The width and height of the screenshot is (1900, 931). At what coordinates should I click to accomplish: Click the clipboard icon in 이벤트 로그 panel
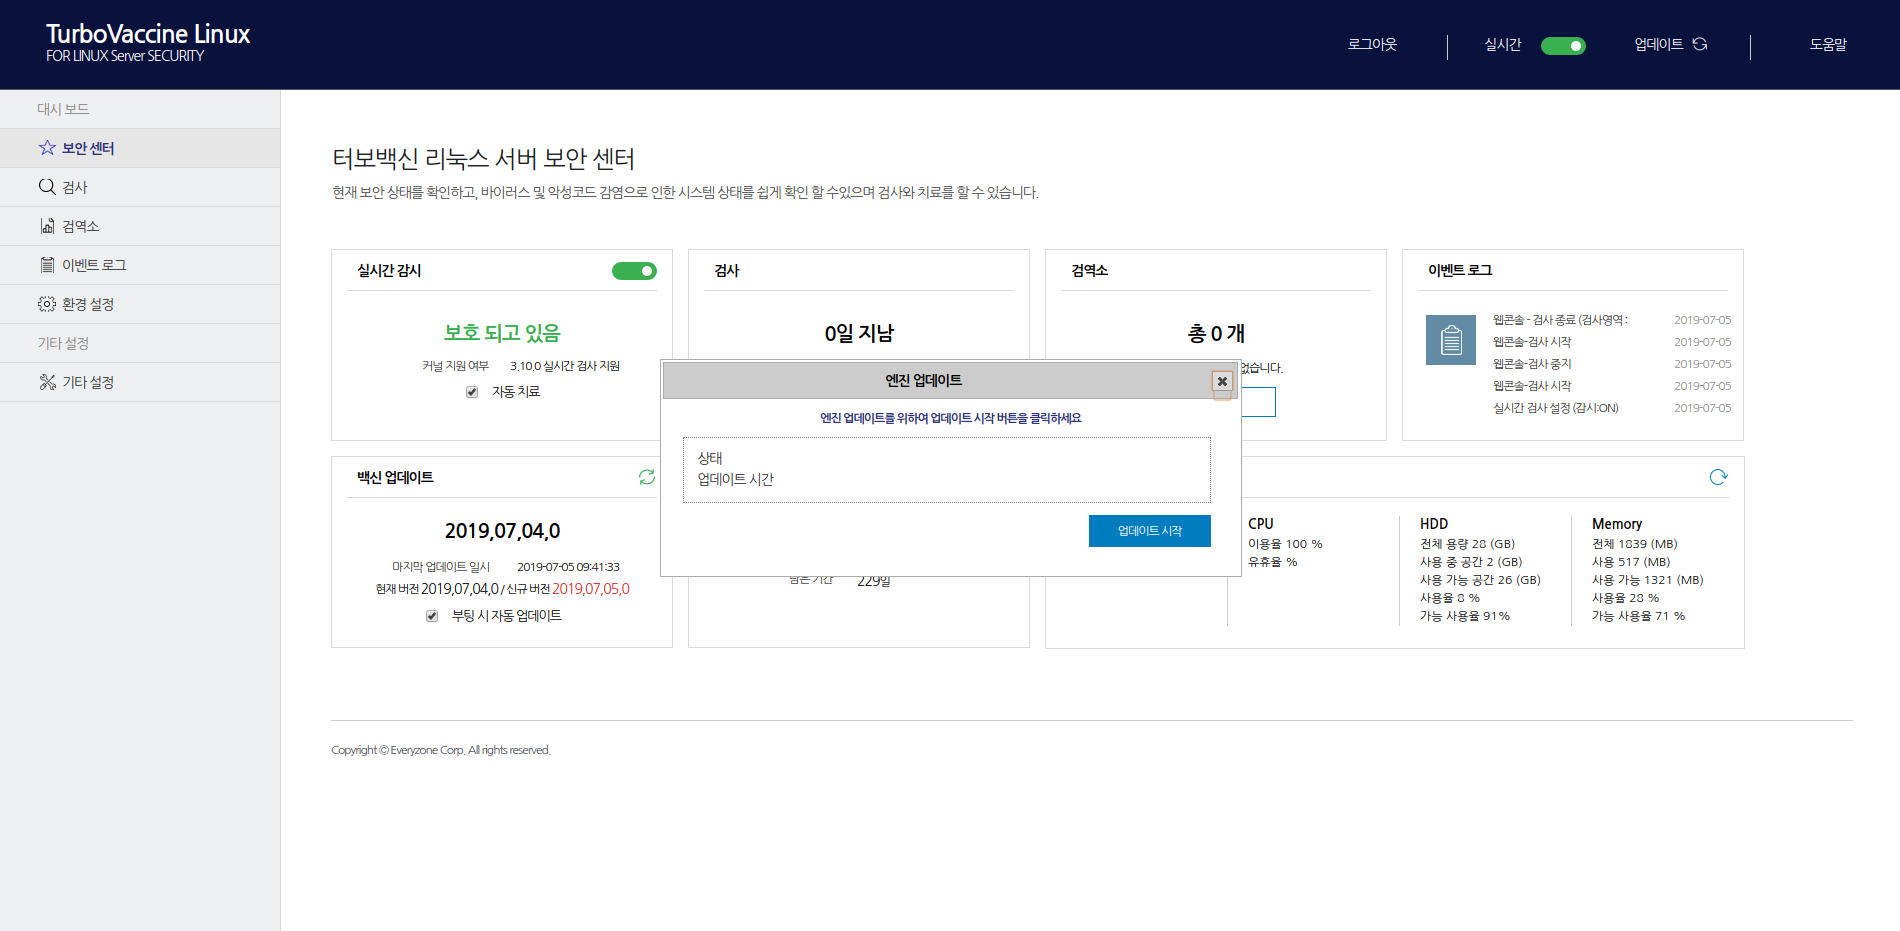point(1450,341)
